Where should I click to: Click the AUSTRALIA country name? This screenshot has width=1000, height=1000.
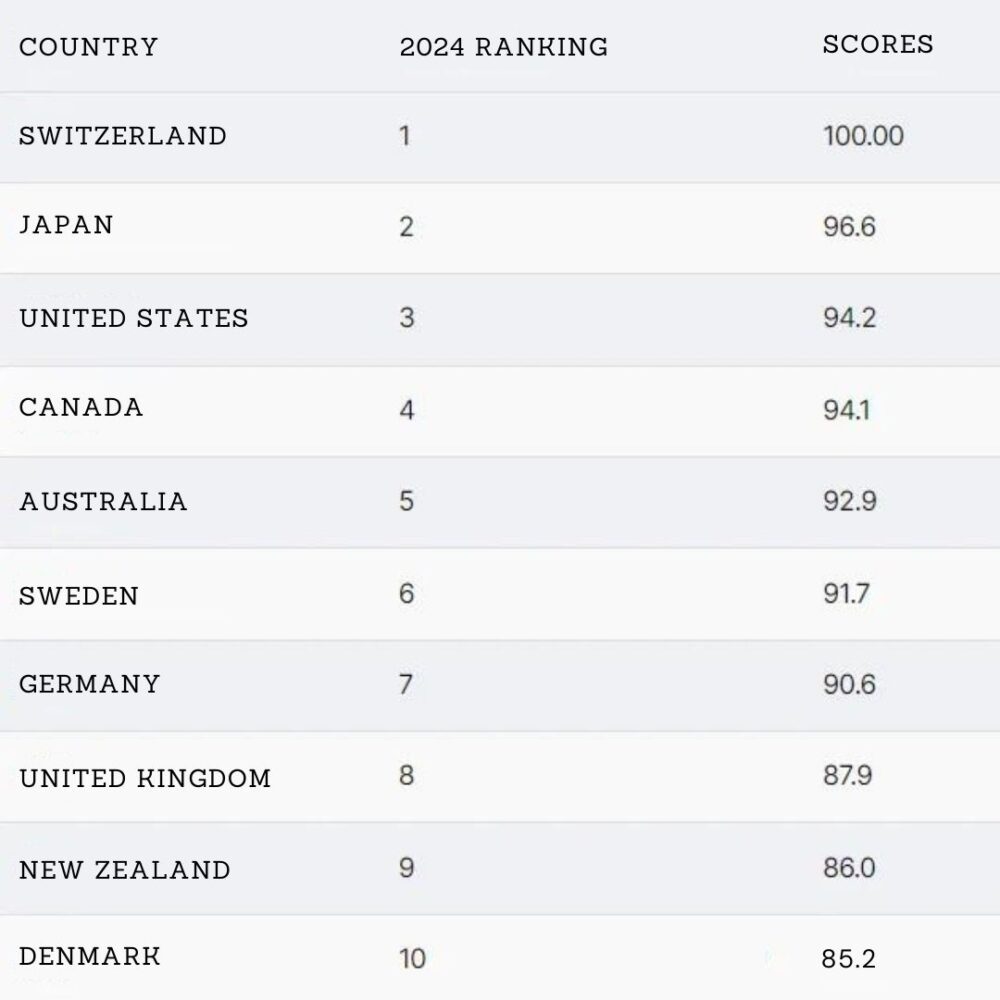point(103,501)
